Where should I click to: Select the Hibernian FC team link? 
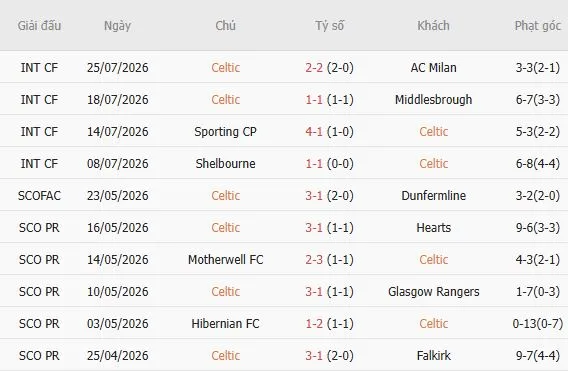225,324
